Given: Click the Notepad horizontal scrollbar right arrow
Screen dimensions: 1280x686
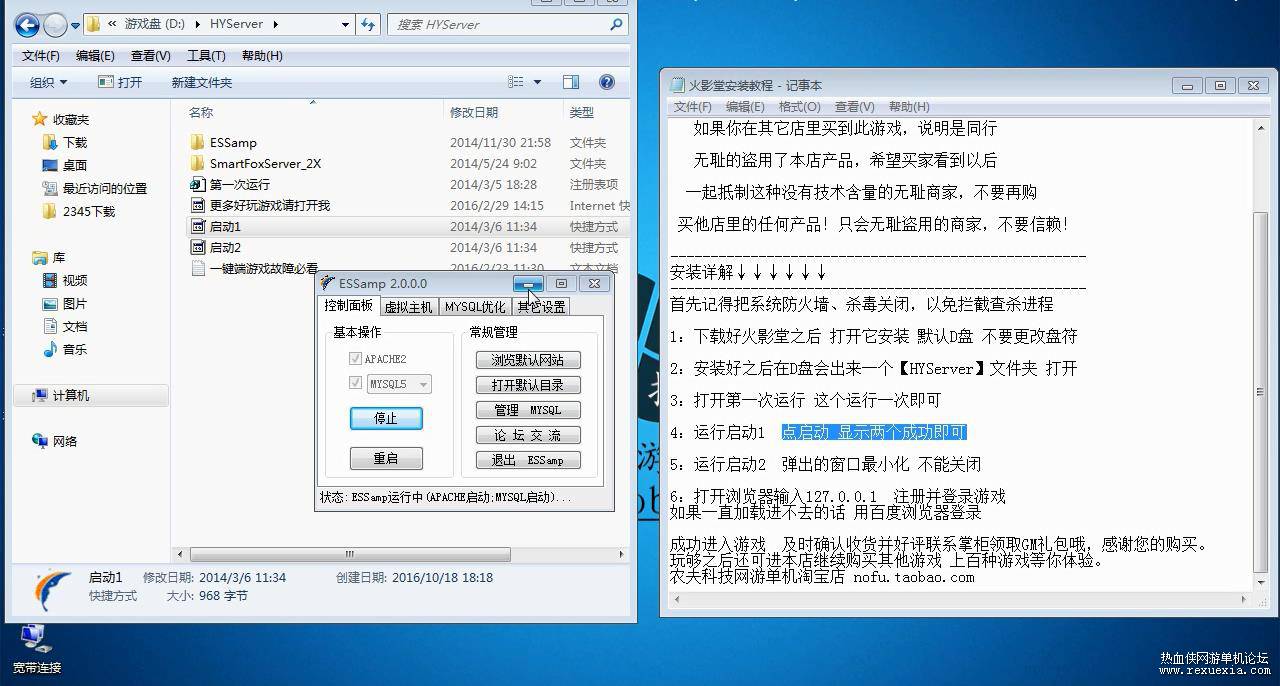Looking at the screenshot, I should [x=1244, y=599].
